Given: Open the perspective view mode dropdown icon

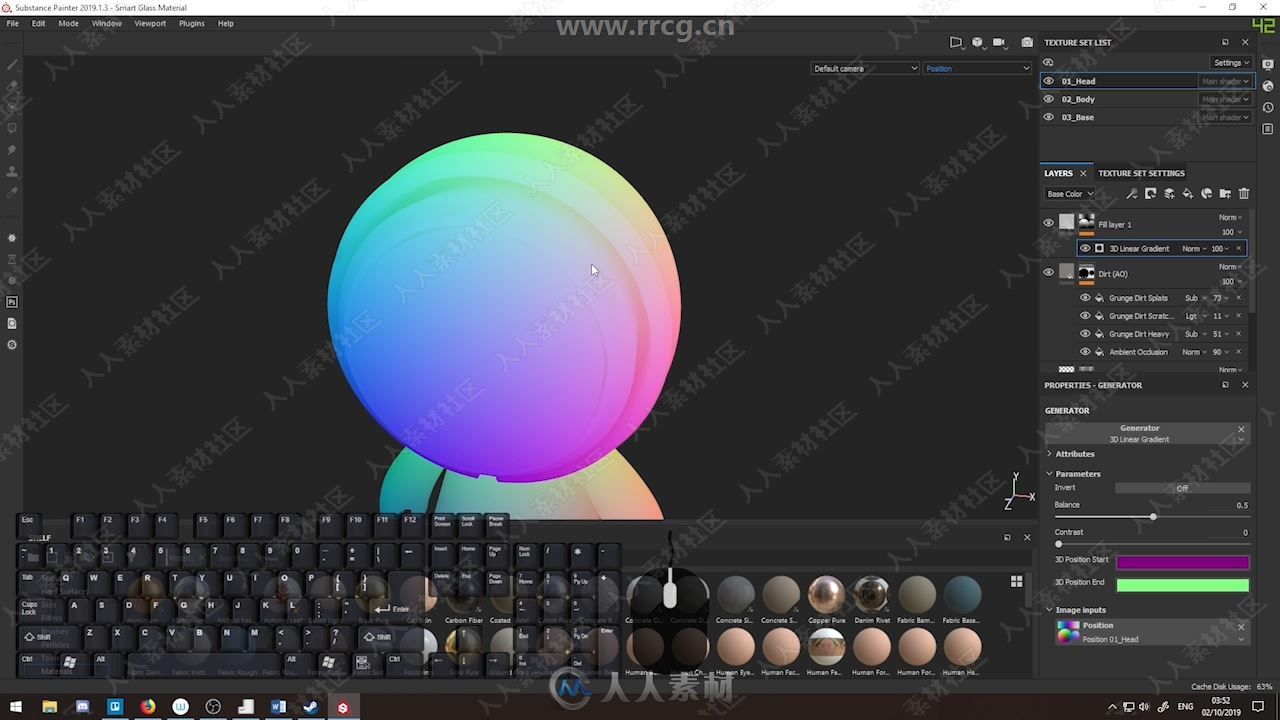Looking at the screenshot, I should pos(956,42).
